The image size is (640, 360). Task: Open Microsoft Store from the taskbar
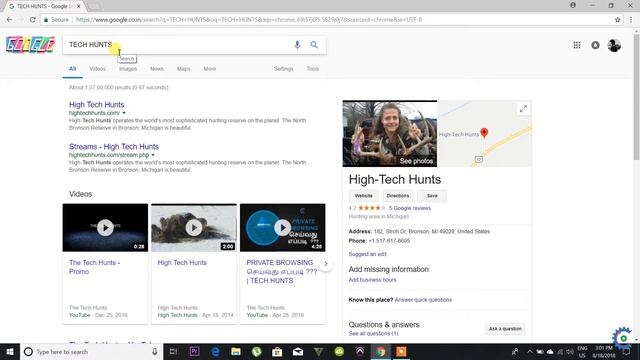[x=277, y=351]
